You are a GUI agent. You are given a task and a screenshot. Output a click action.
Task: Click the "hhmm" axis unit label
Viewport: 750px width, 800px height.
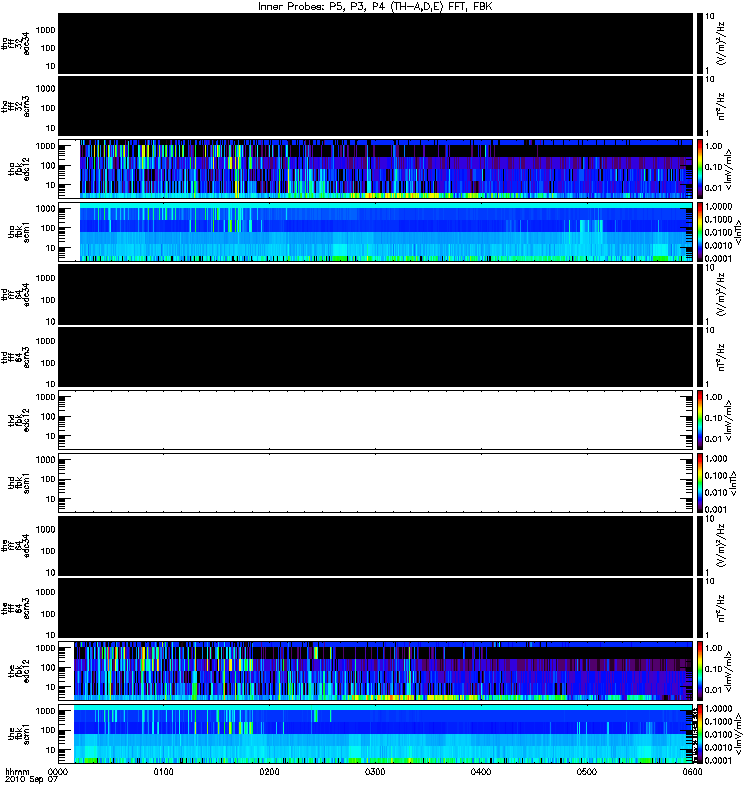coord(17,771)
